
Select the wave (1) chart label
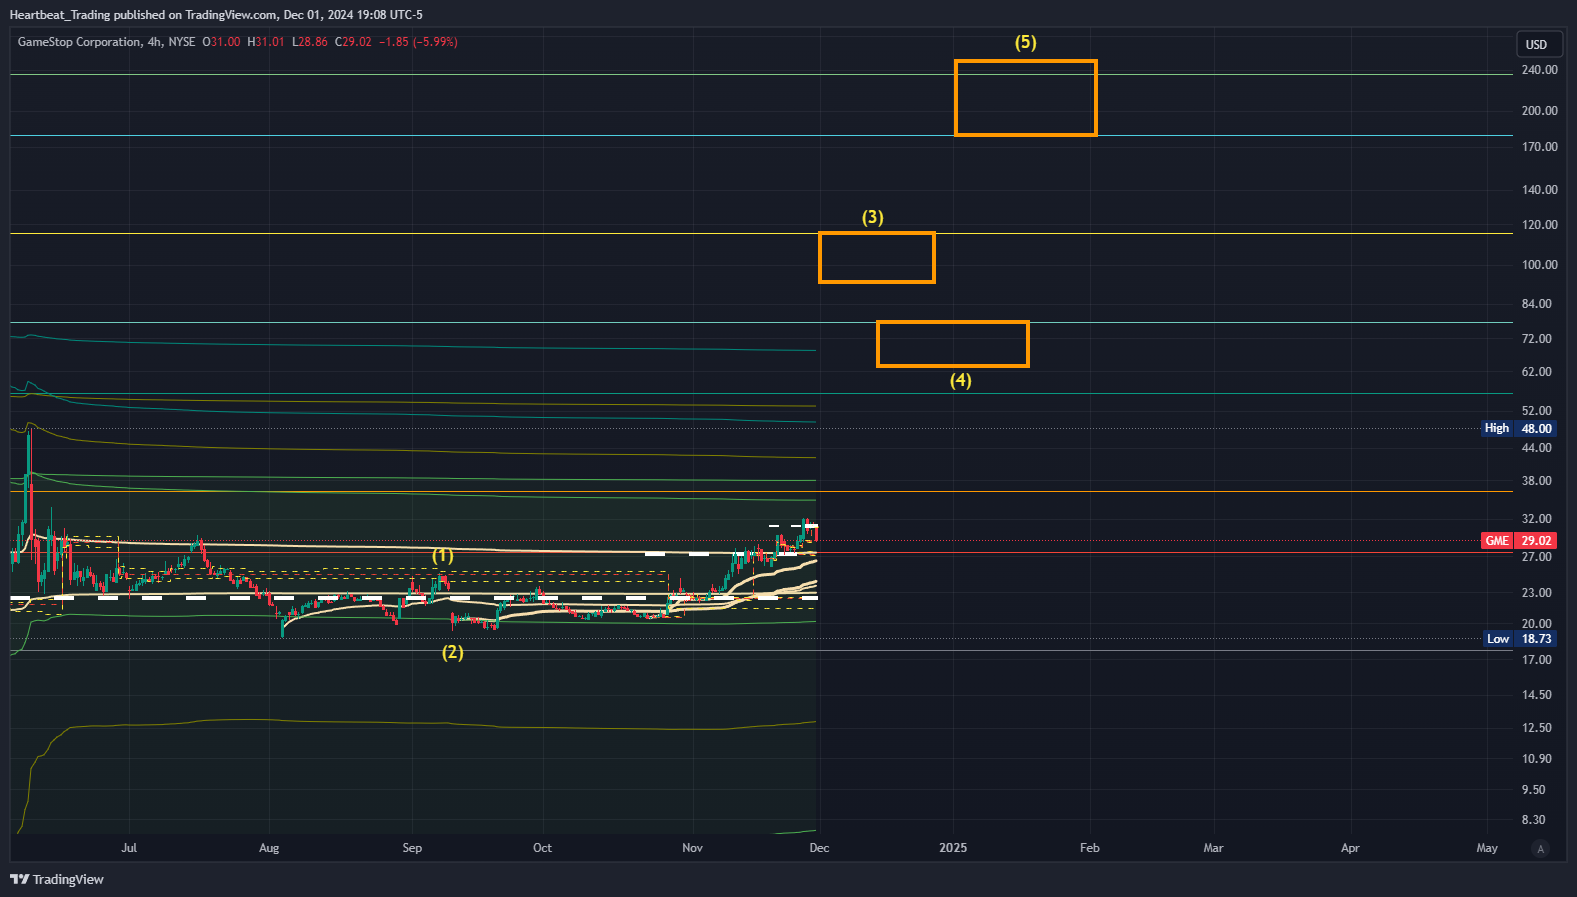tap(443, 555)
